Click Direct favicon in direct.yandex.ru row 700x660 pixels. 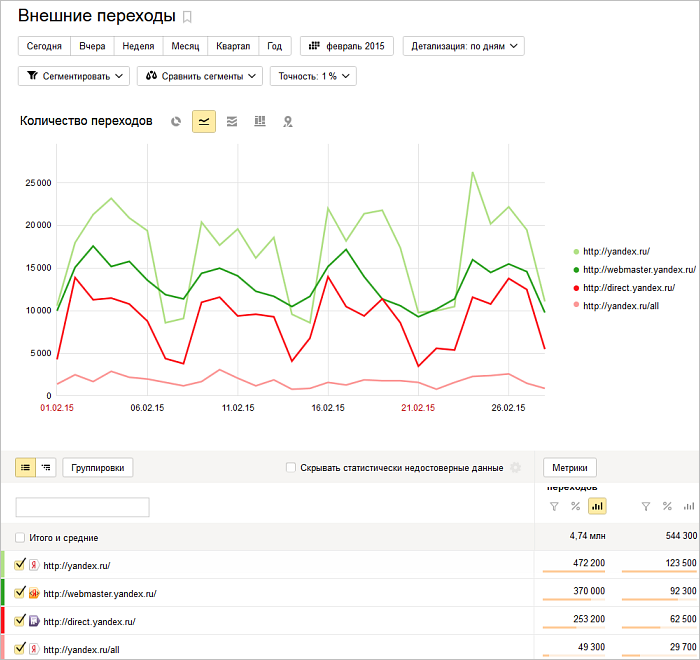click(34, 621)
